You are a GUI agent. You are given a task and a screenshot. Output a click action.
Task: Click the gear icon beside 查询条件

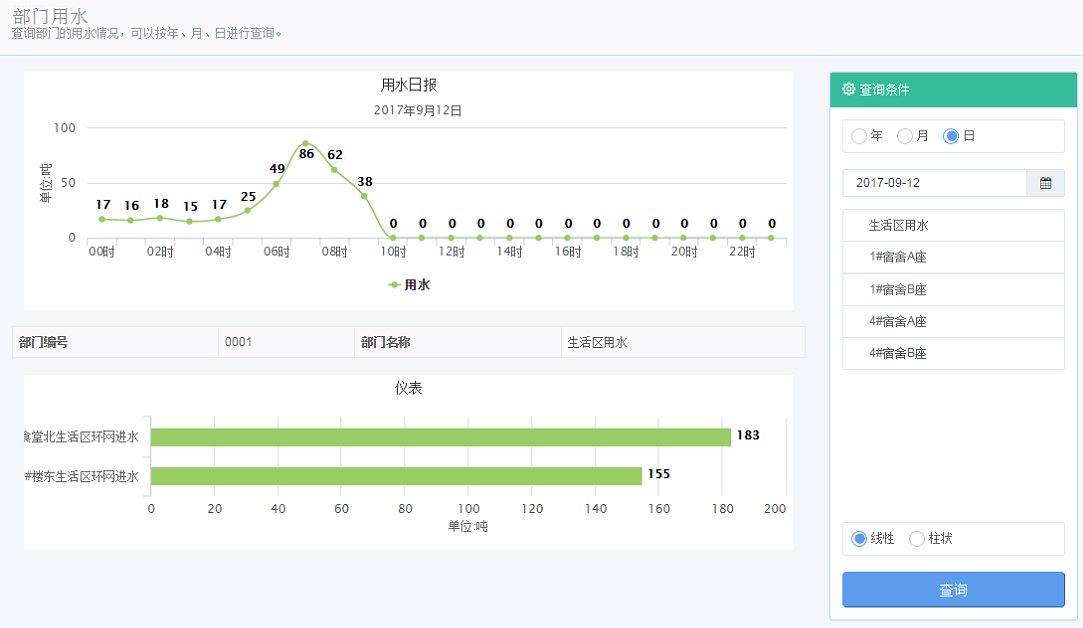[849, 89]
